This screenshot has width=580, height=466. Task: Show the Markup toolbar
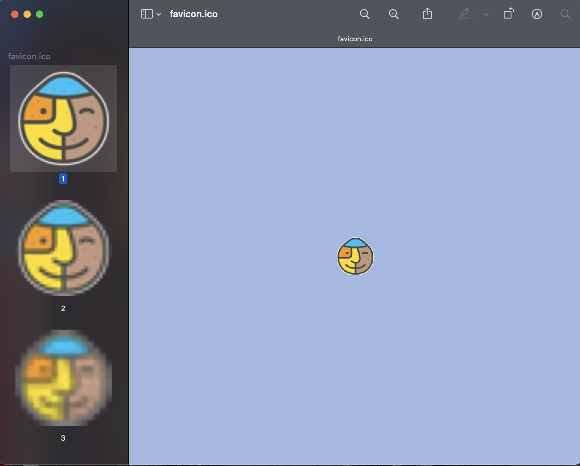(537, 14)
